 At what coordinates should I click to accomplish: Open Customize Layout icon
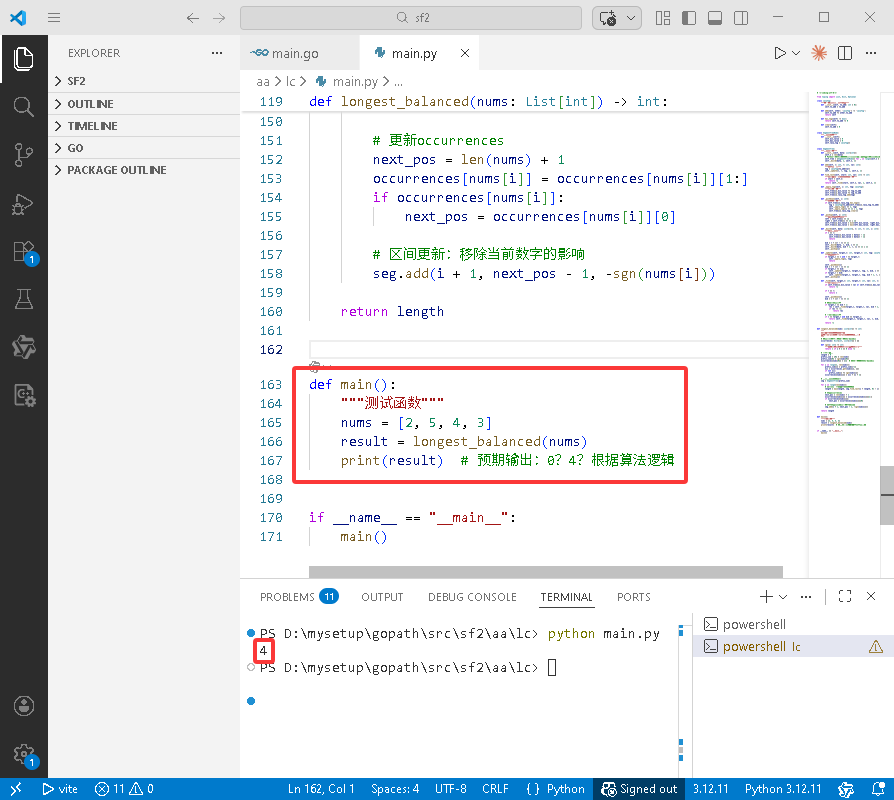point(663,18)
